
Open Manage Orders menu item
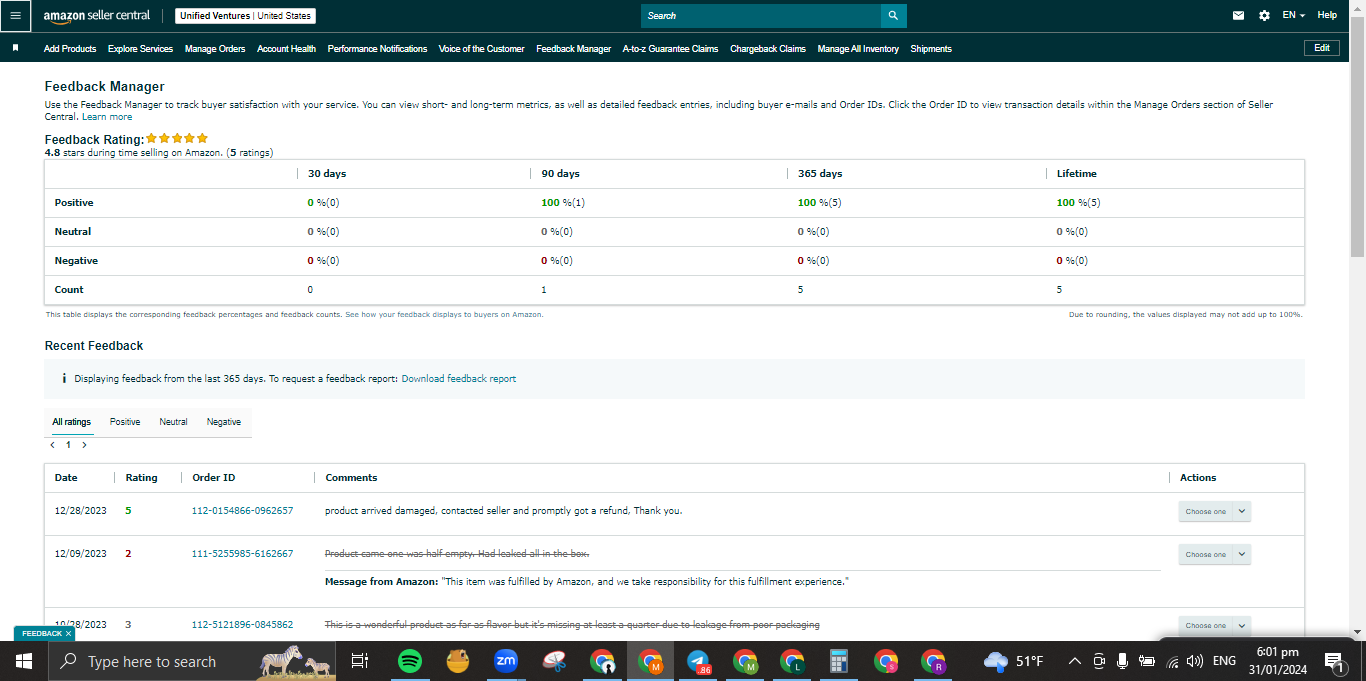pyautogui.click(x=215, y=49)
